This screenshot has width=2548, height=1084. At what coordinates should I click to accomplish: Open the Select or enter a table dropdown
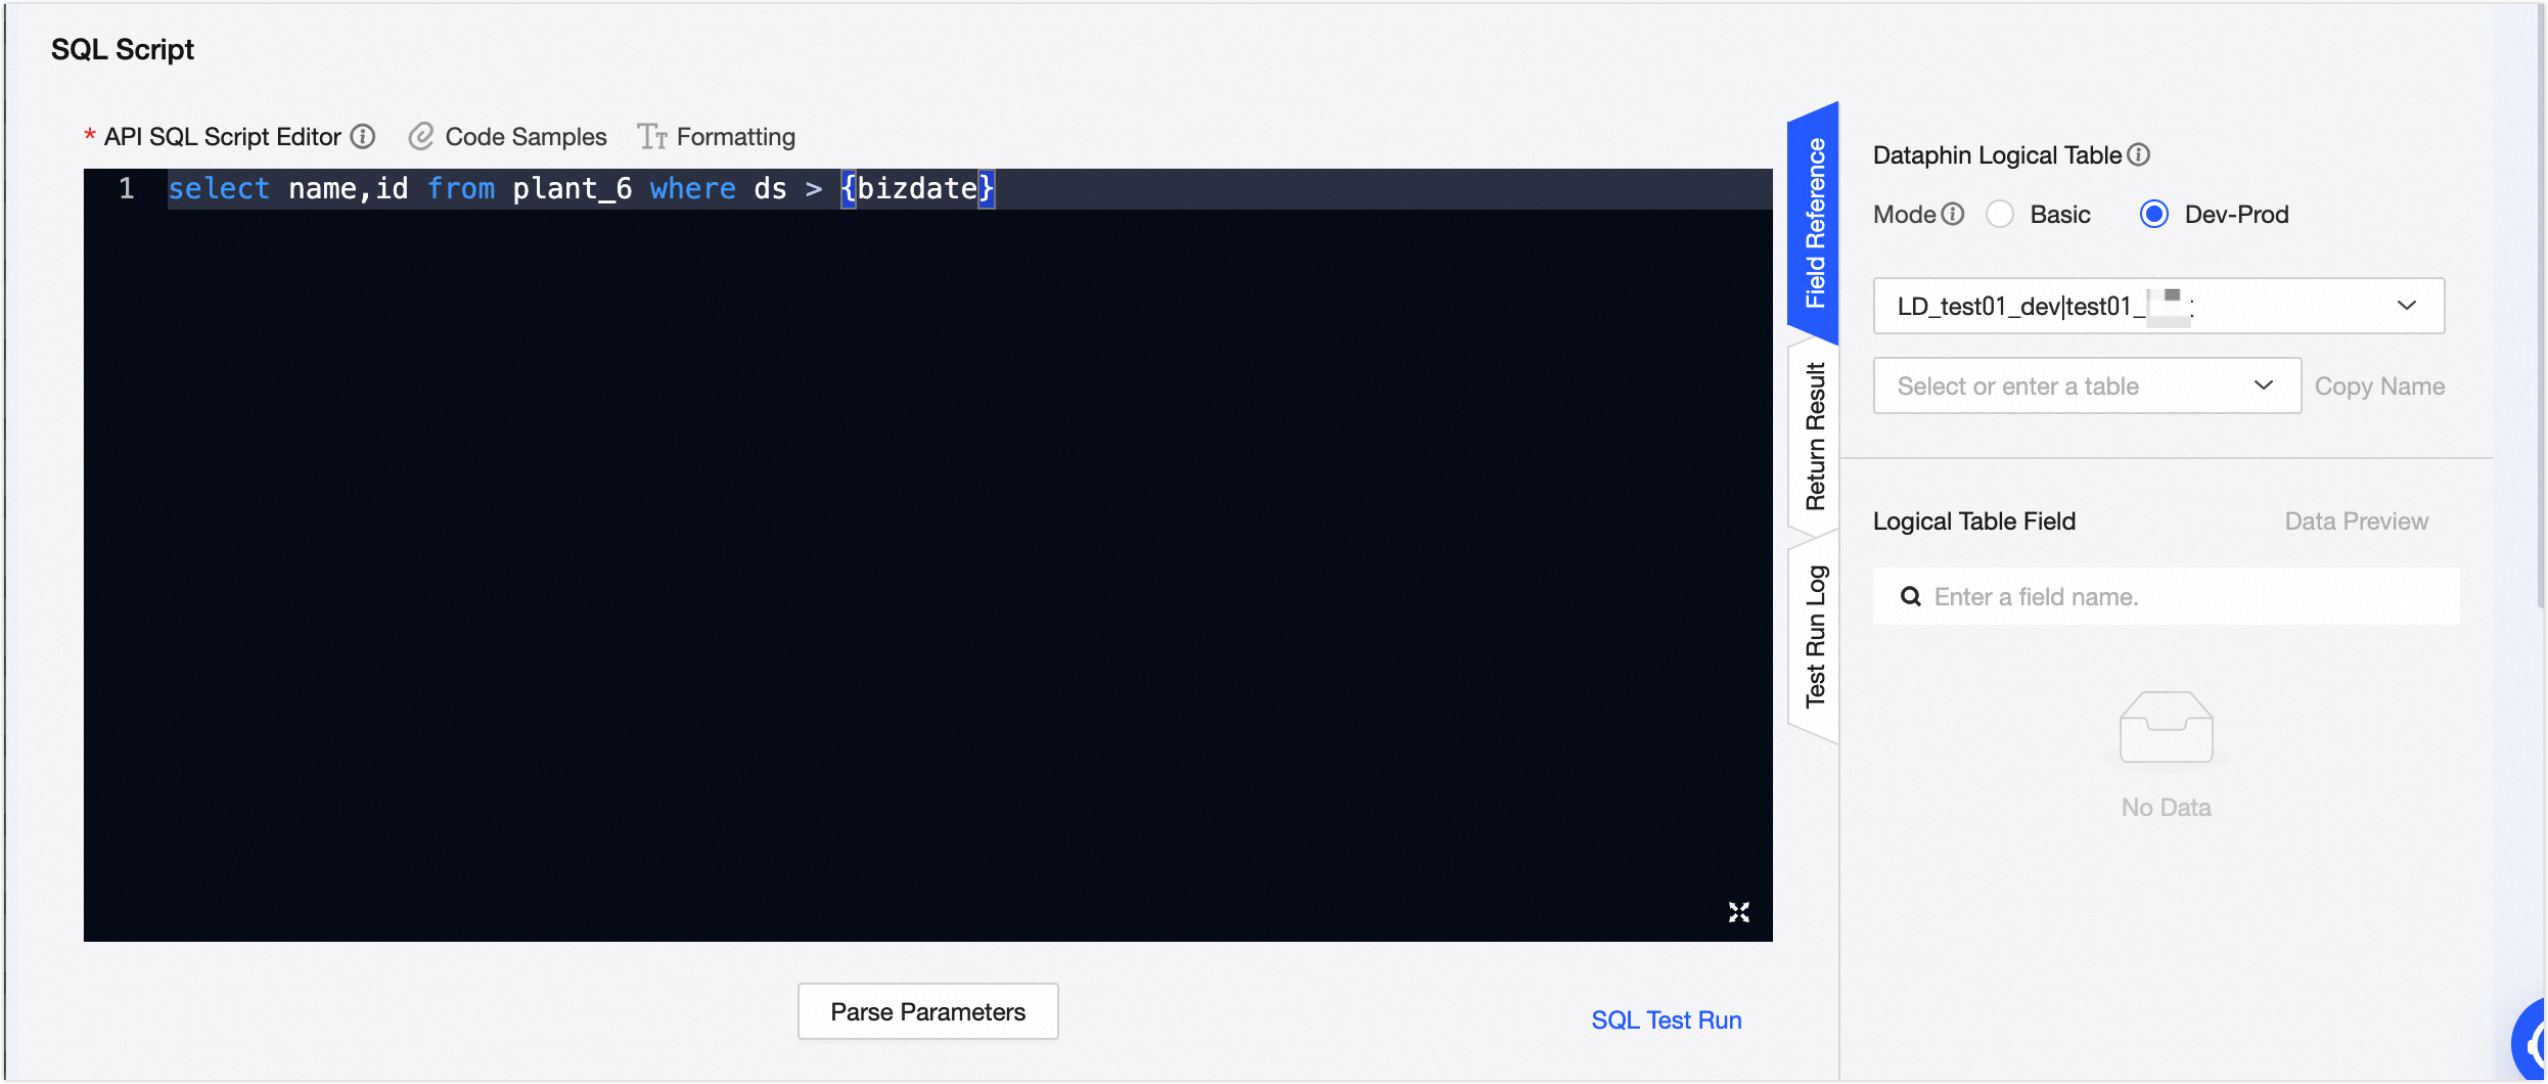[2060, 386]
